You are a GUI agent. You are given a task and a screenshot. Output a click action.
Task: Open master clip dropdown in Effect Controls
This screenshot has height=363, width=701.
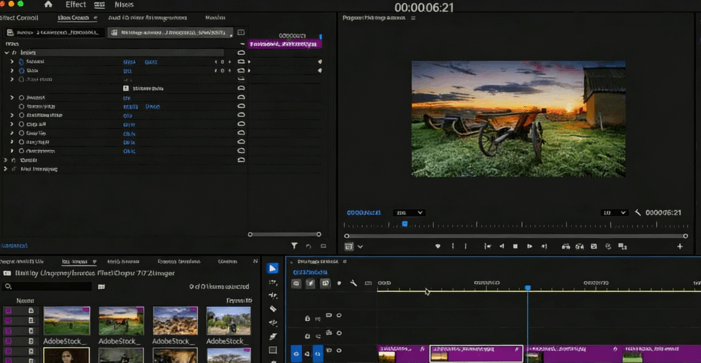(55, 33)
